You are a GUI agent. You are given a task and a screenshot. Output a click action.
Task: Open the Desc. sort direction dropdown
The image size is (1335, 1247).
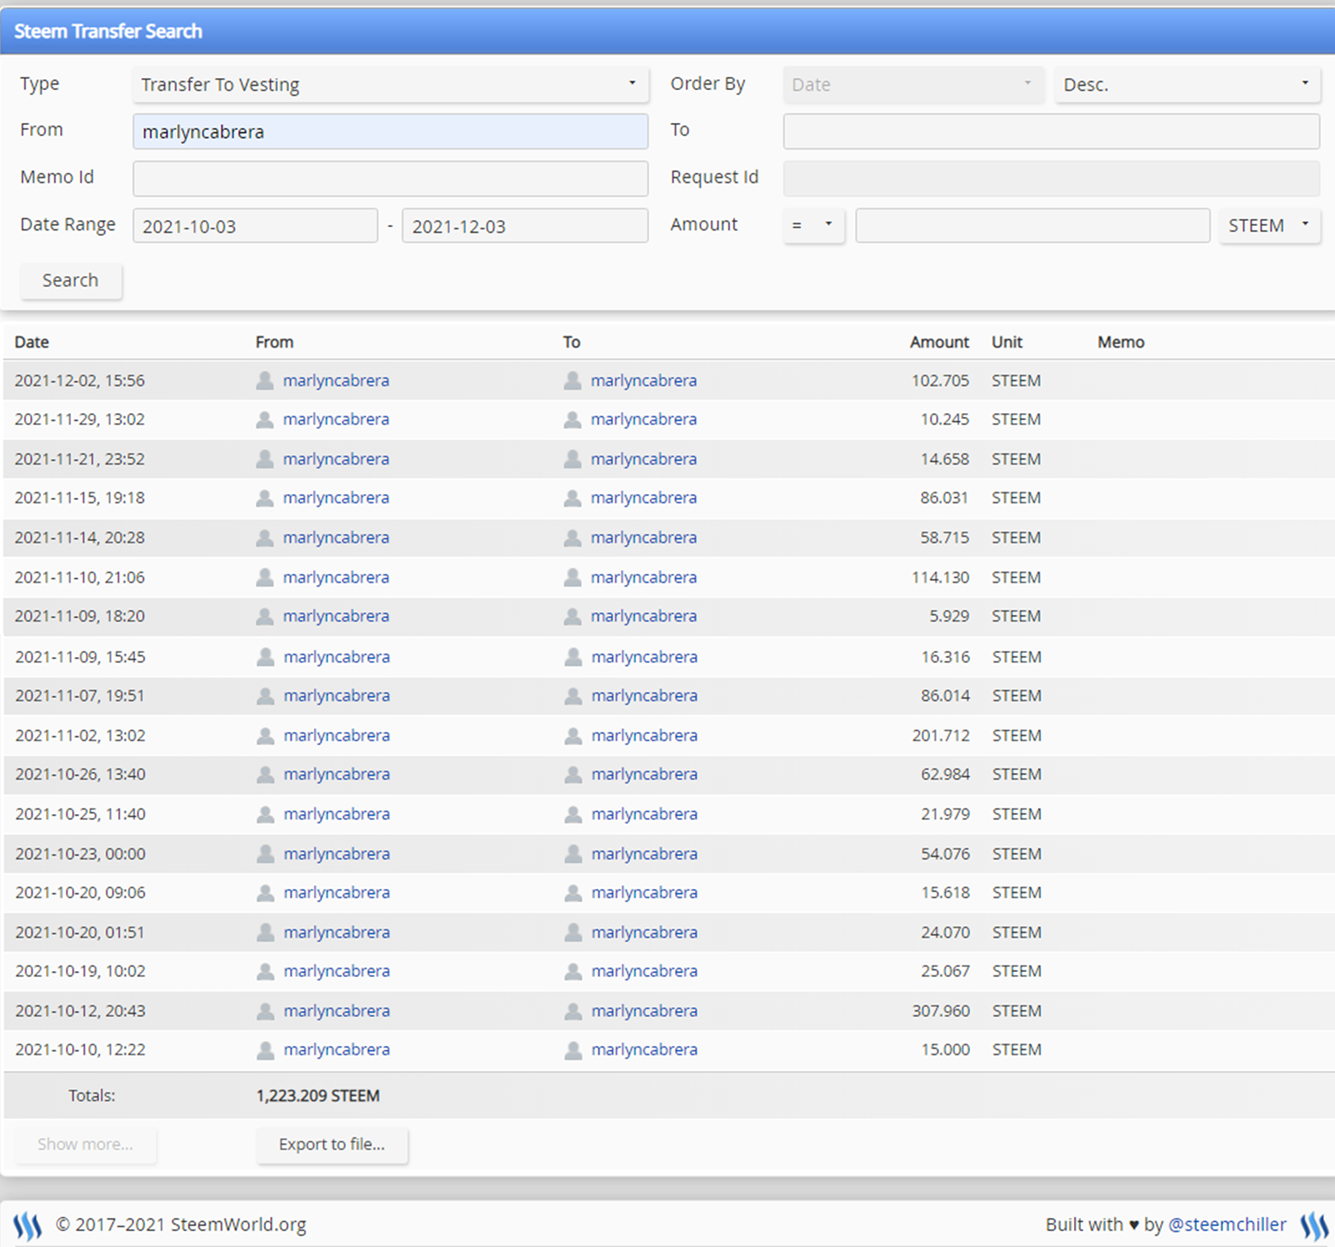[1187, 85]
